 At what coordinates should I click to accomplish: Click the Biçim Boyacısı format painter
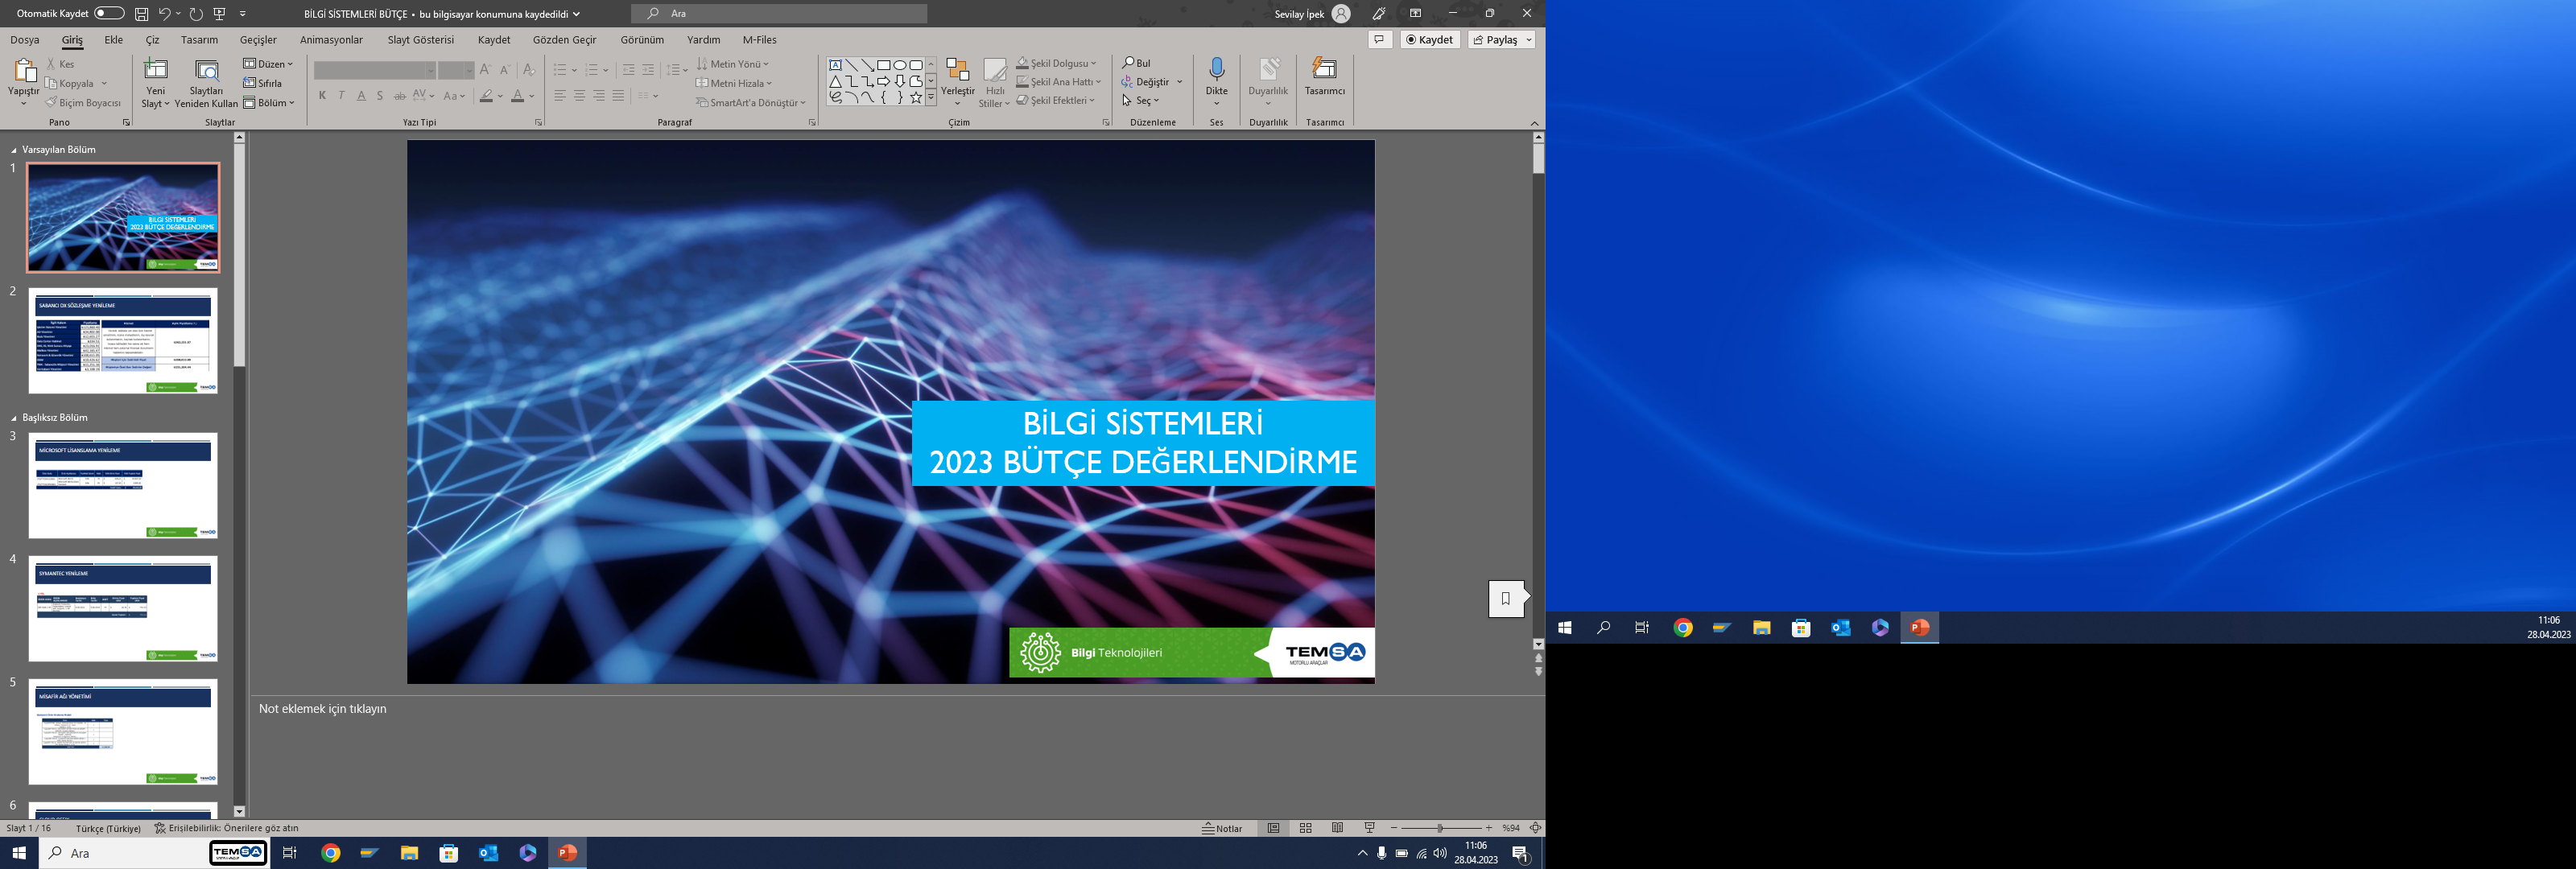pyautogui.click(x=83, y=103)
